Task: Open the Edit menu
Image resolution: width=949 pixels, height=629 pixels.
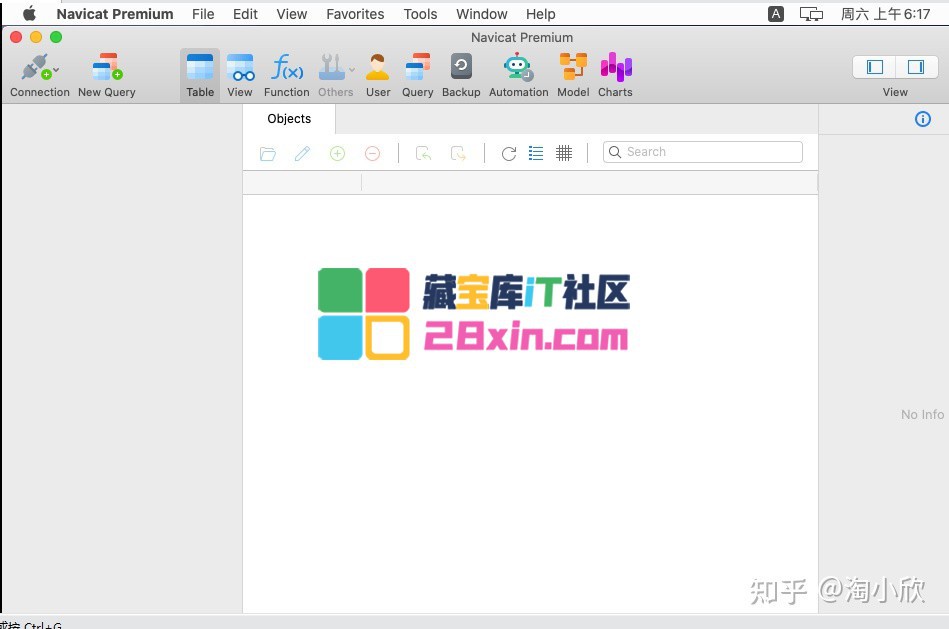Action: coord(245,14)
